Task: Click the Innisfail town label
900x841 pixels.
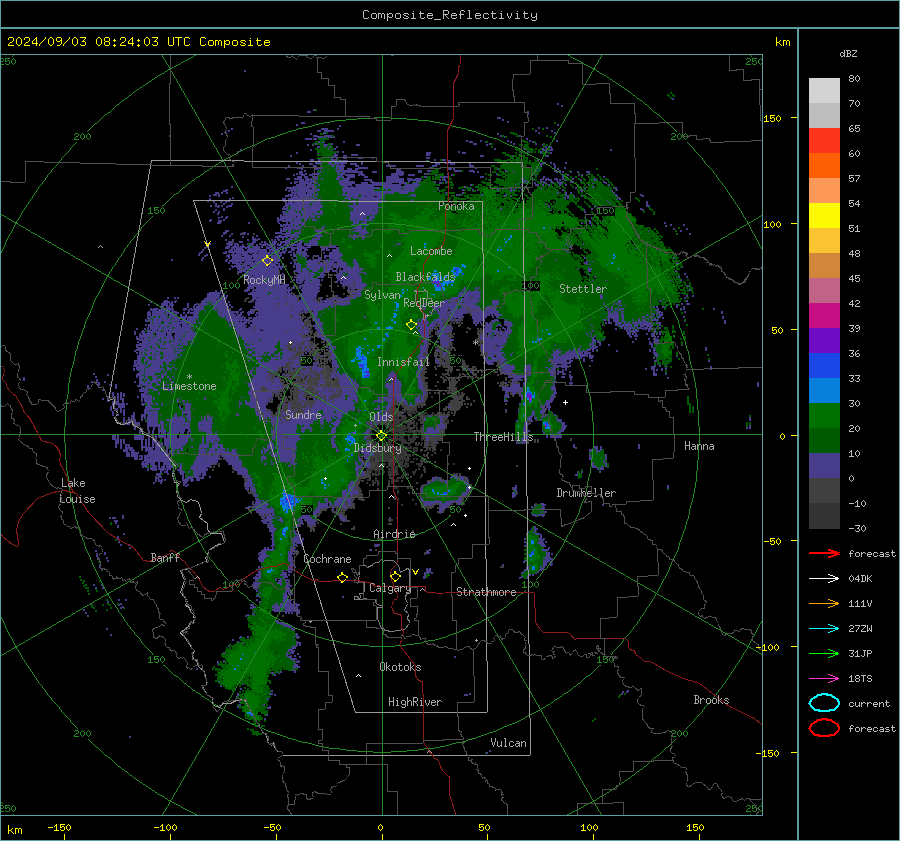Action: pyautogui.click(x=403, y=362)
